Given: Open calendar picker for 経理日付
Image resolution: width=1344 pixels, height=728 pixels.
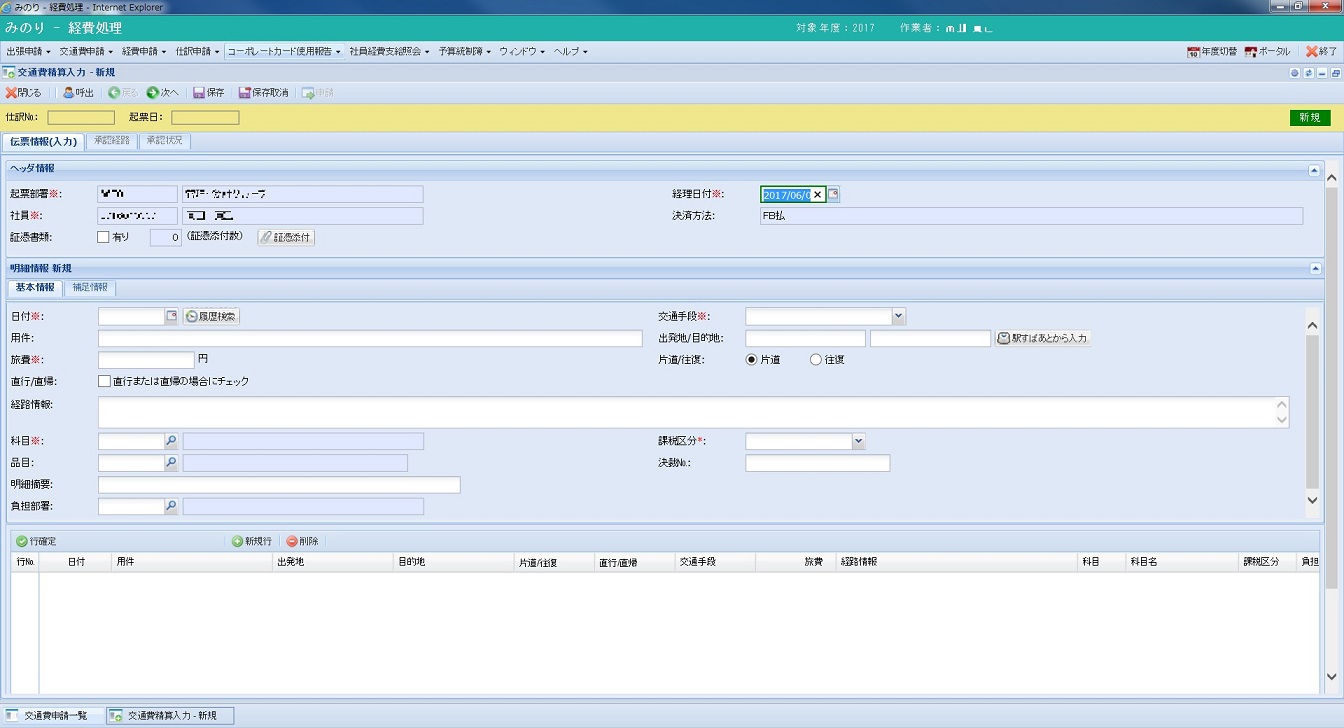Looking at the screenshot, I should point(834,194).
